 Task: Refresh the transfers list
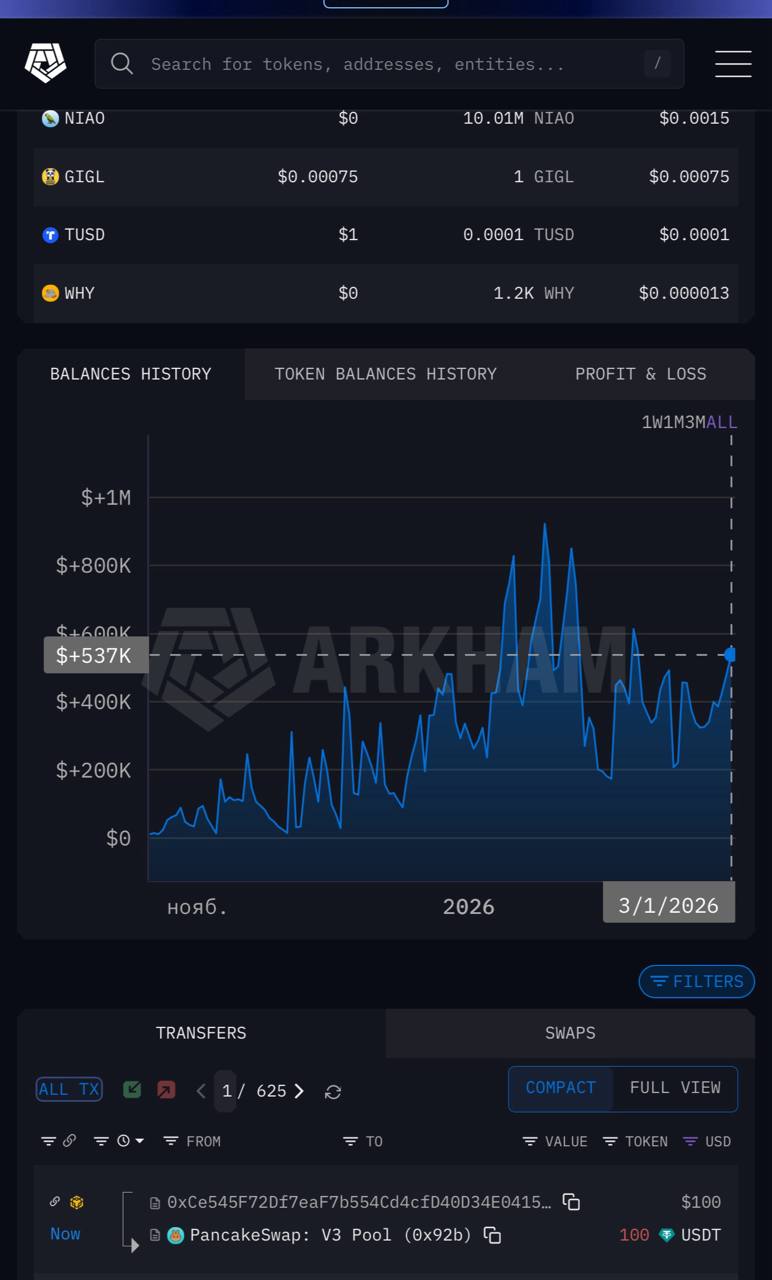pyautogui.click(x=333, y=1092)
